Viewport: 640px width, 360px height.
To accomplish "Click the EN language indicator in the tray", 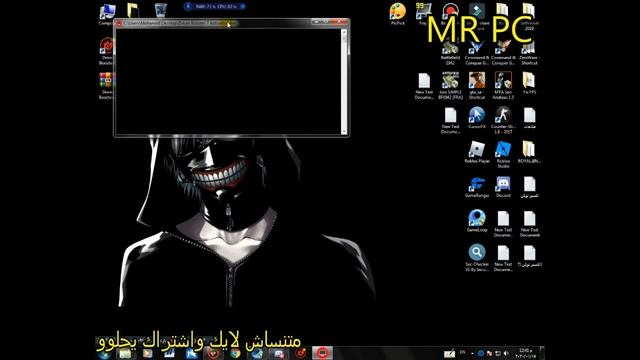I will pyautogui.click(x=462, y=352).
